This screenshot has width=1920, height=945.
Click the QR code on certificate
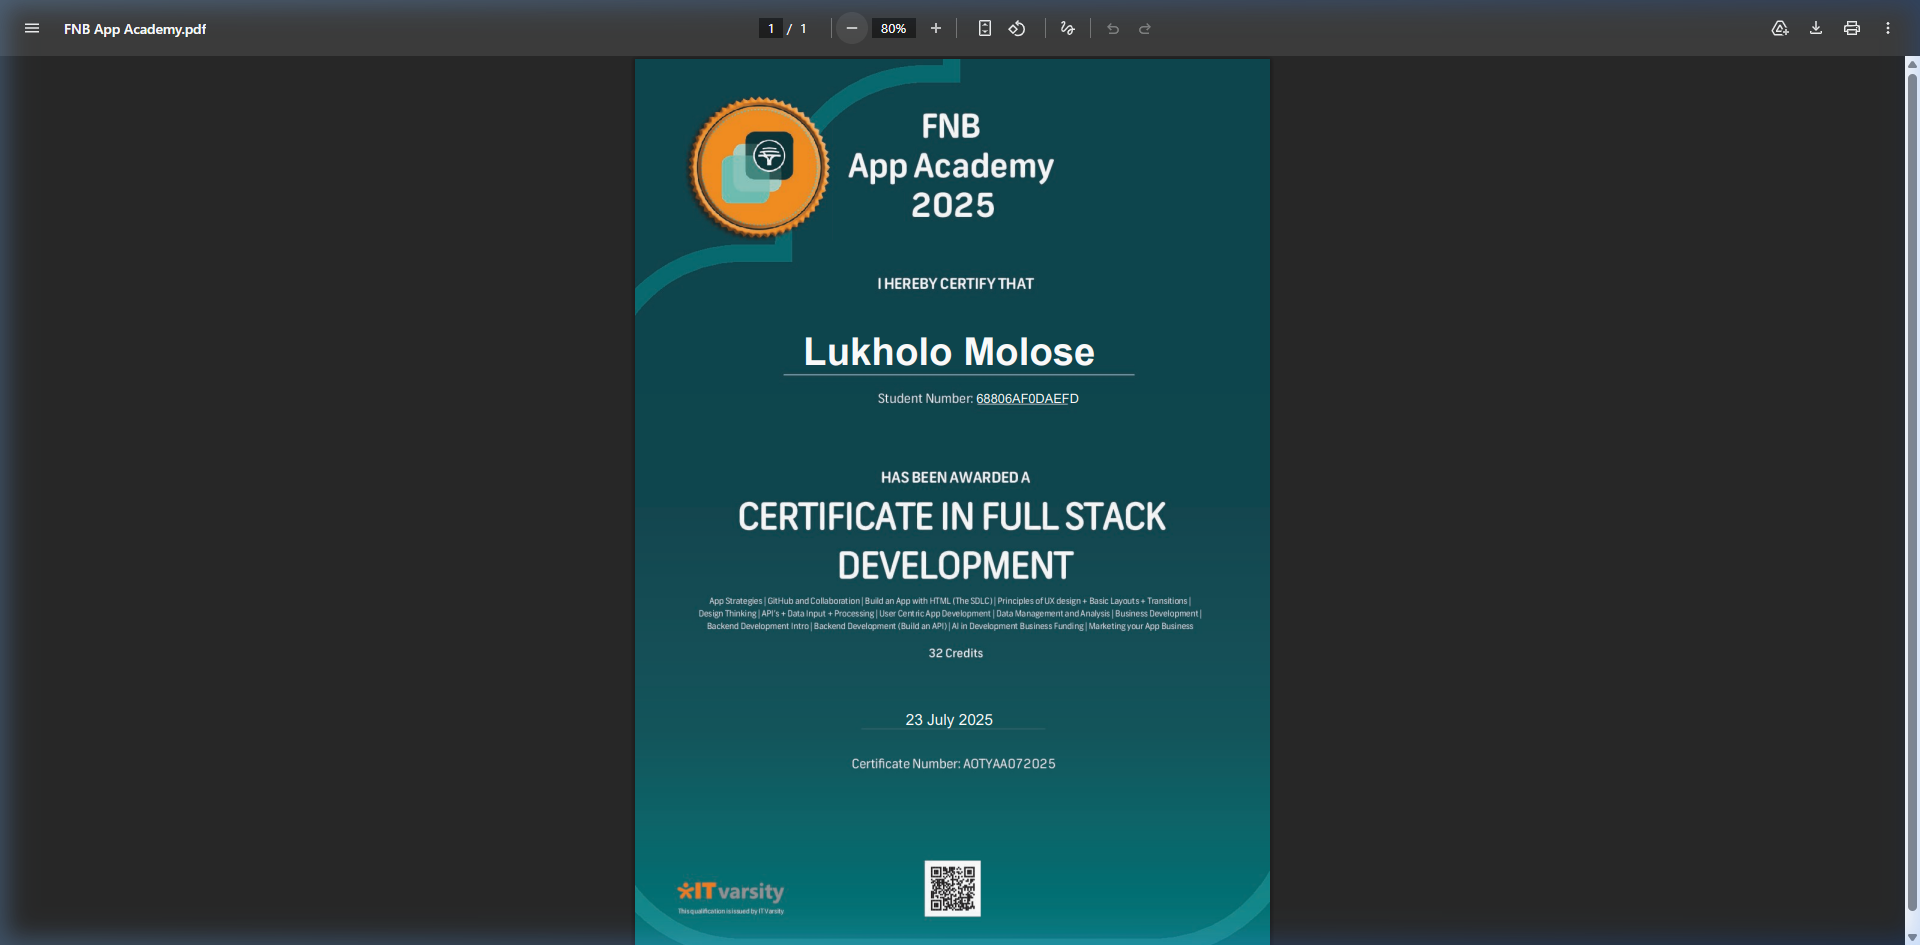tap(952, 888)
